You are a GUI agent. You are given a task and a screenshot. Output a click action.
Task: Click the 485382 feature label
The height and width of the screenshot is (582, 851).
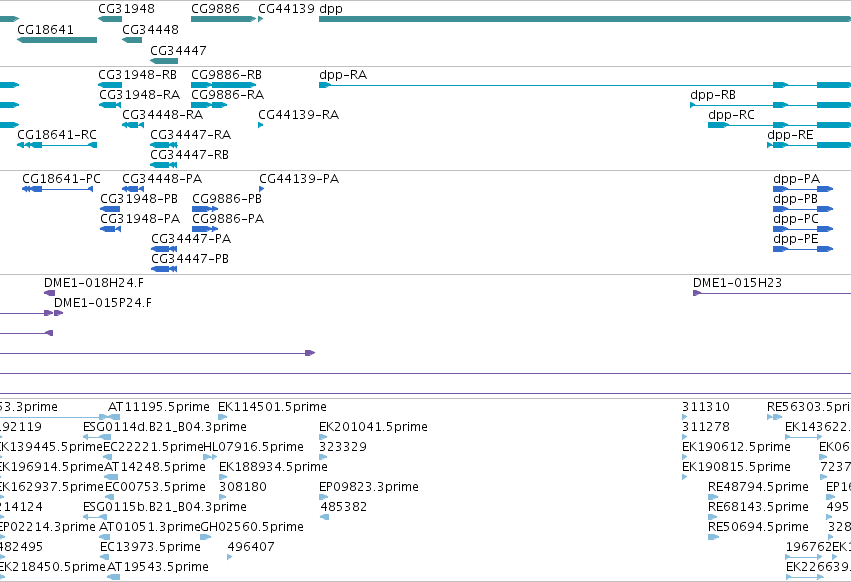point(344,507)
